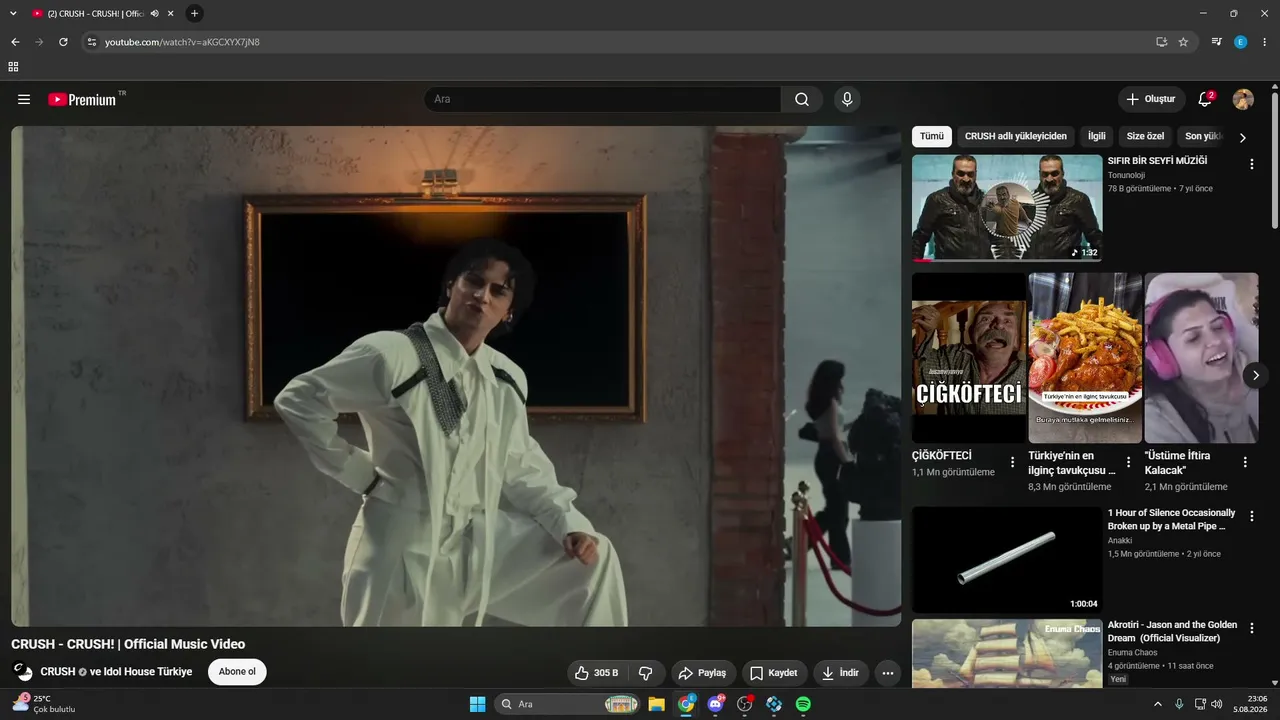Open the ÇİĞKÖFTECİ short thumbnail
This screenshot has width=1280, height=720.
point(969,358)
